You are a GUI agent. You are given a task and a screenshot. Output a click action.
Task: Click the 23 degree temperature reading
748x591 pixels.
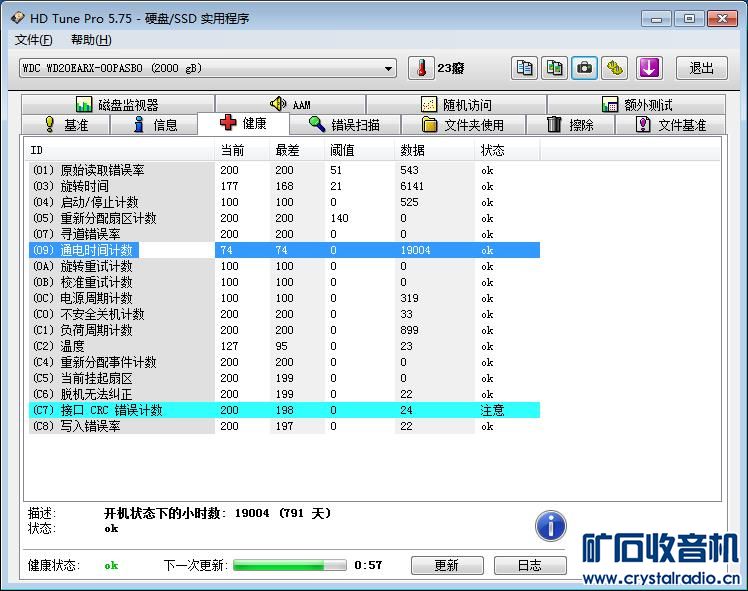click(x=451, y=68)
